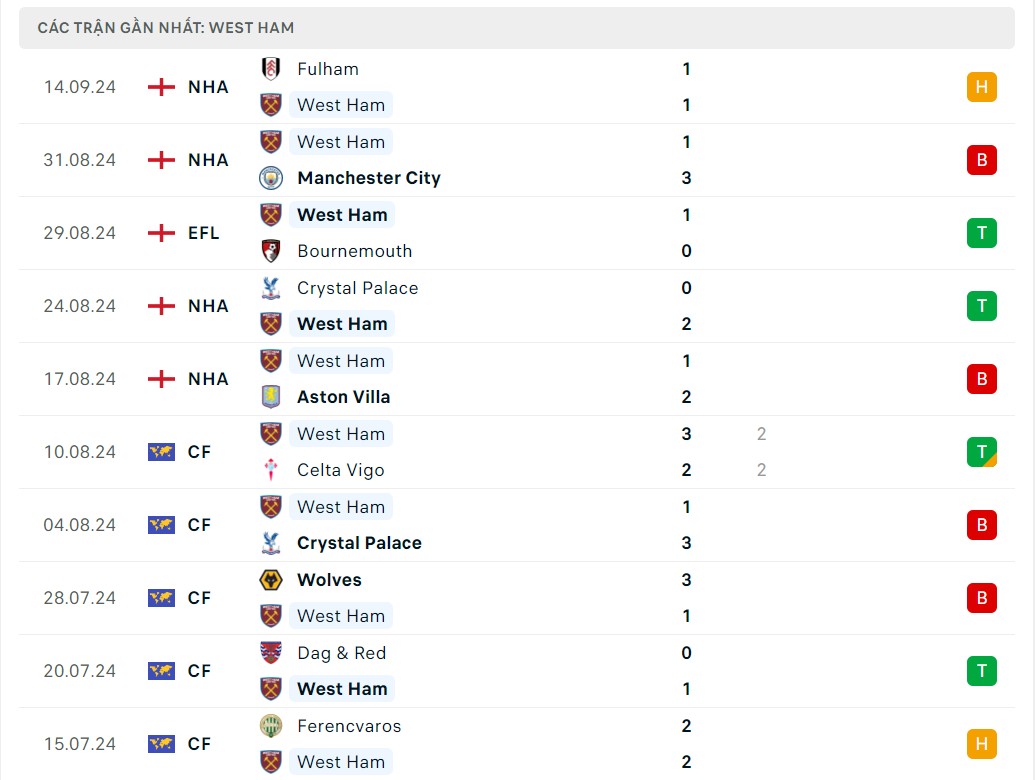Viewport: 1035px width, 780px height.
Task: Click the West Ham team name link against Crystal Palace
Action: coord(341,324)
